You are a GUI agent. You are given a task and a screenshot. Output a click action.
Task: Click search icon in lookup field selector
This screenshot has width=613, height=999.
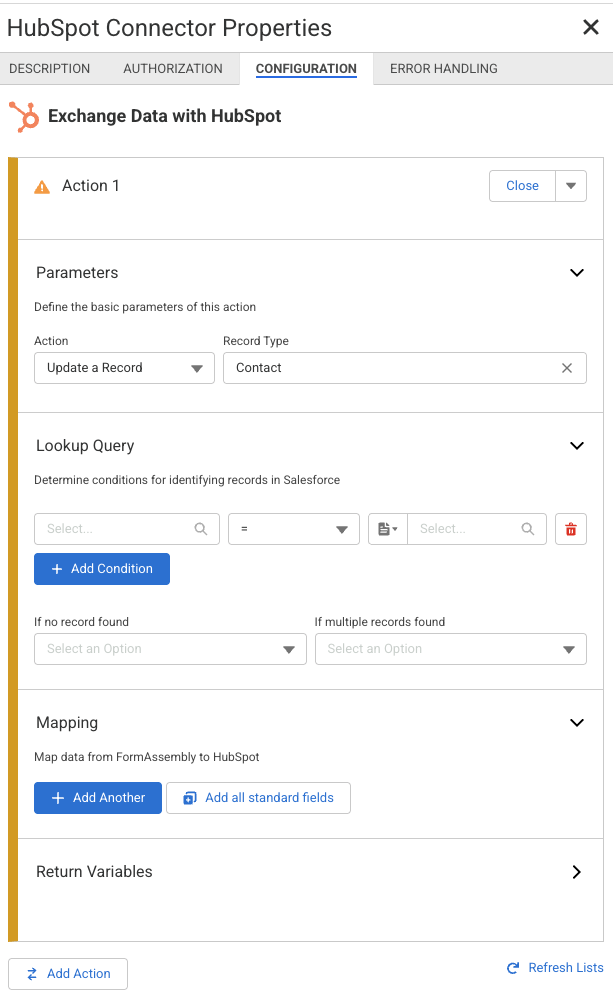click(201, 529)
